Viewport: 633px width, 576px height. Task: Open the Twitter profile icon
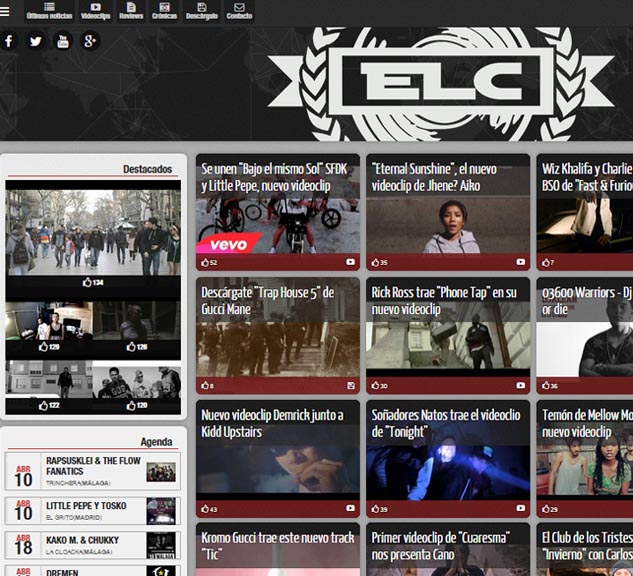(x=36, y=41)
